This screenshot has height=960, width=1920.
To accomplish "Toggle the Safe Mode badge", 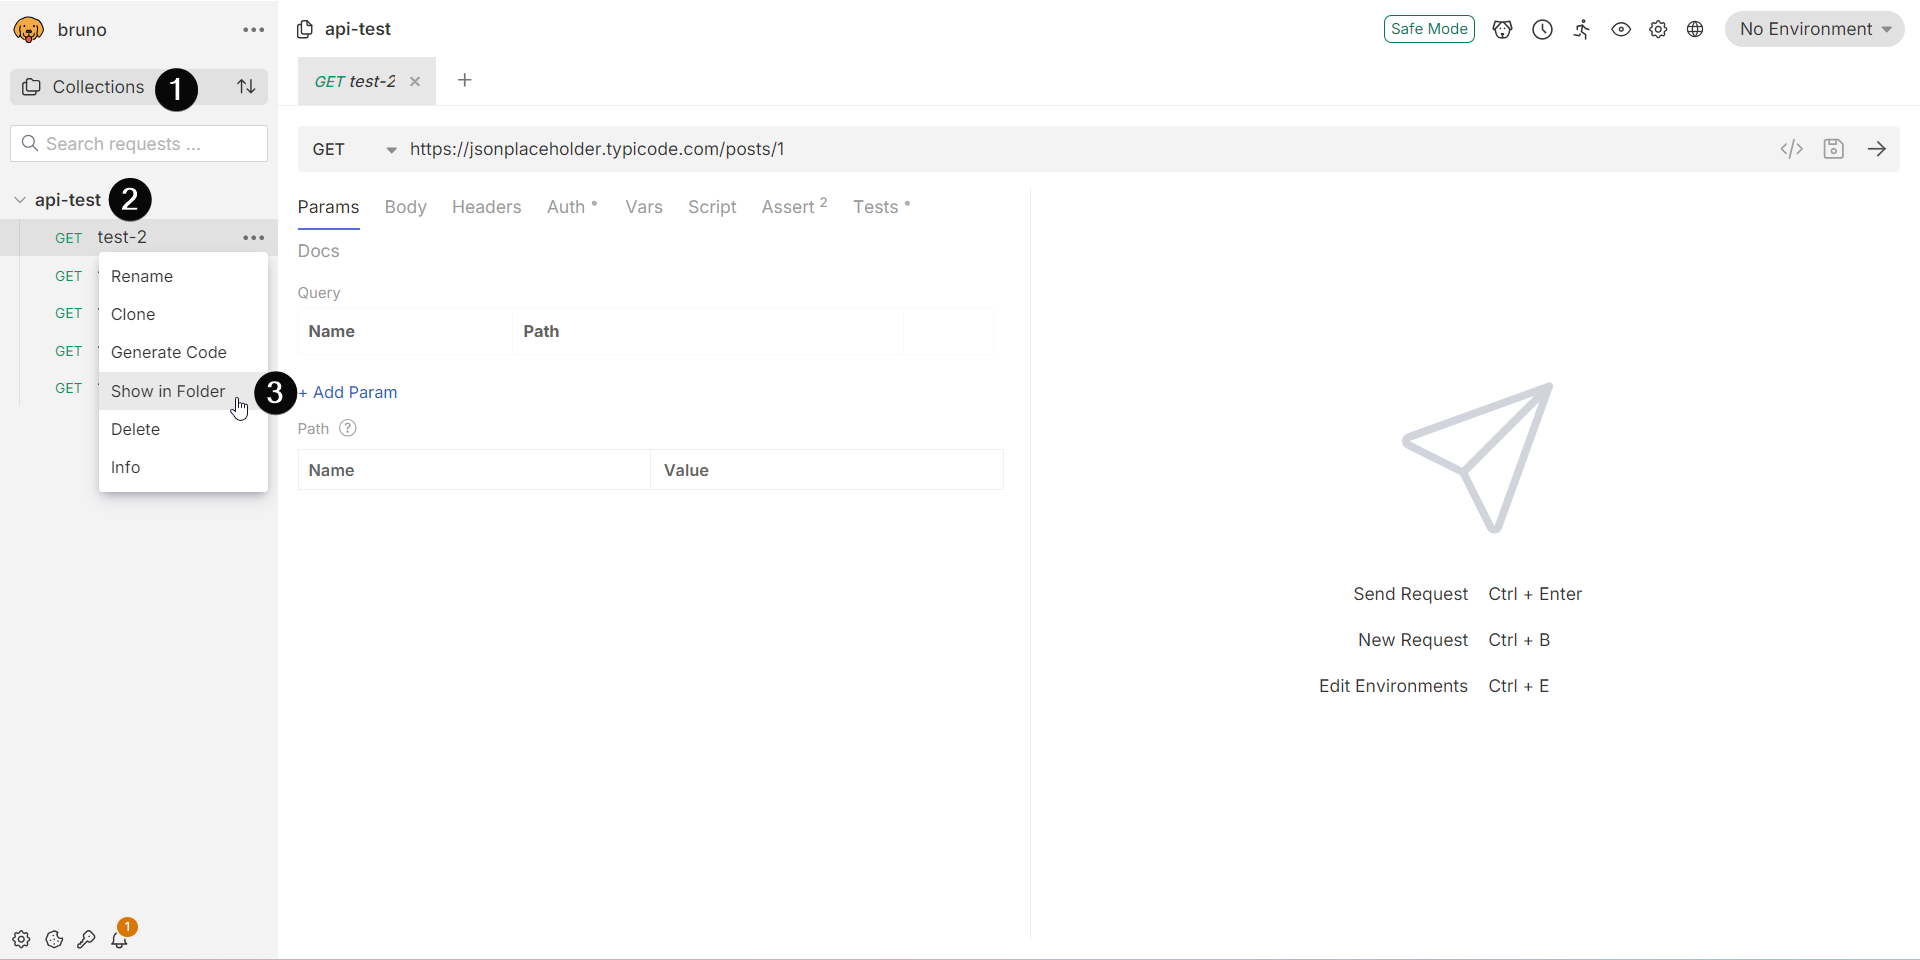I will tap(1428, 29).
